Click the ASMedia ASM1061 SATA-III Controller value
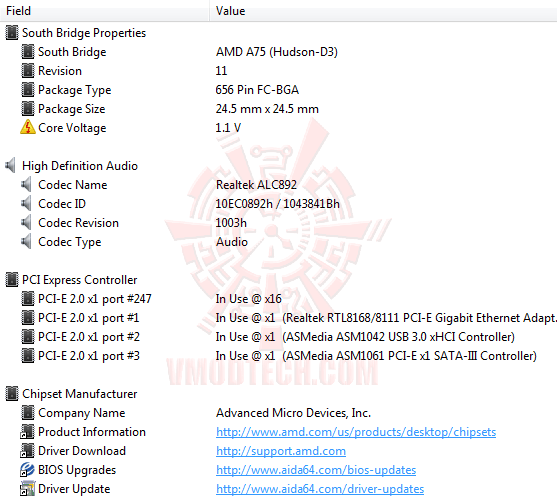 [376, 356]
